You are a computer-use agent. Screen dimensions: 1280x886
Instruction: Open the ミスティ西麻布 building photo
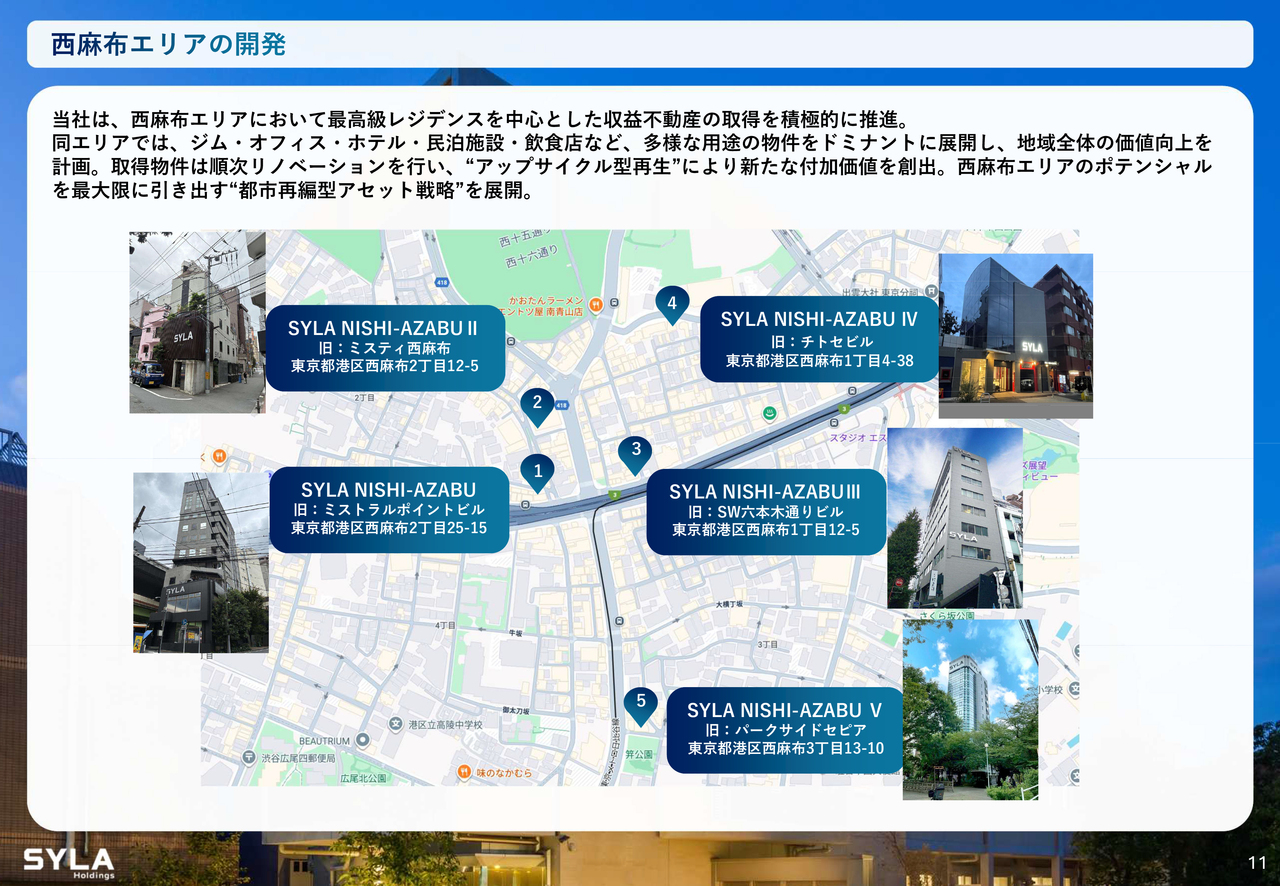click(197, 322)
